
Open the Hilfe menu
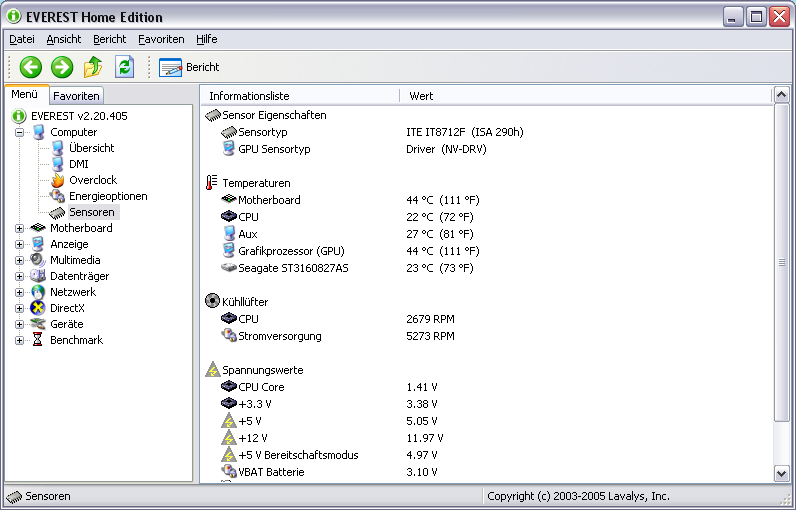tap(207, 39)
